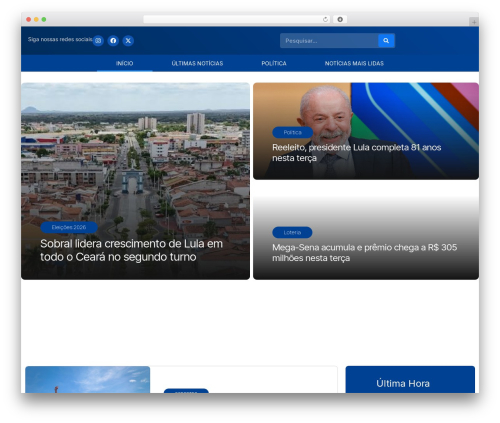Click the green maximize window button
Viewport: 500px width, 423px height.
tap(44, 19)
